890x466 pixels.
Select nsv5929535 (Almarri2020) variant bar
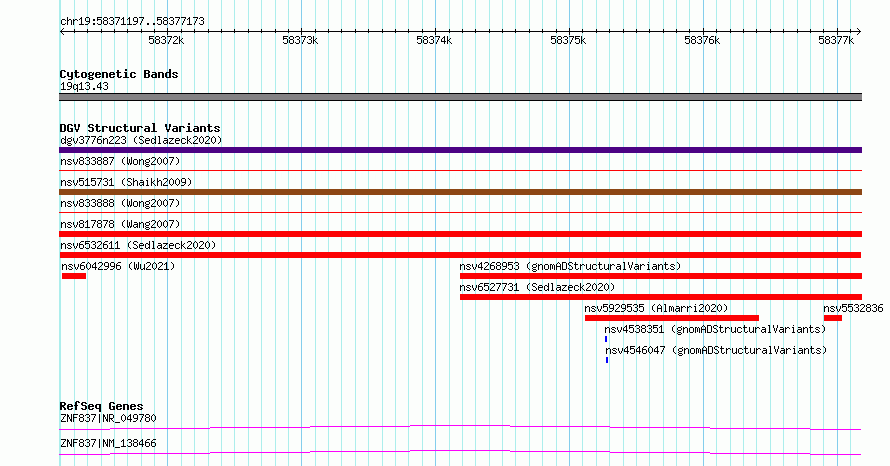coord(672,318)
